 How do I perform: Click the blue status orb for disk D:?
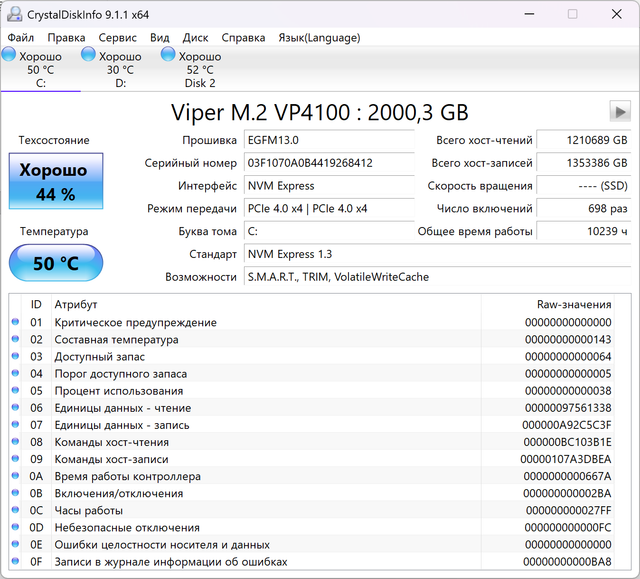coord(88,54)
